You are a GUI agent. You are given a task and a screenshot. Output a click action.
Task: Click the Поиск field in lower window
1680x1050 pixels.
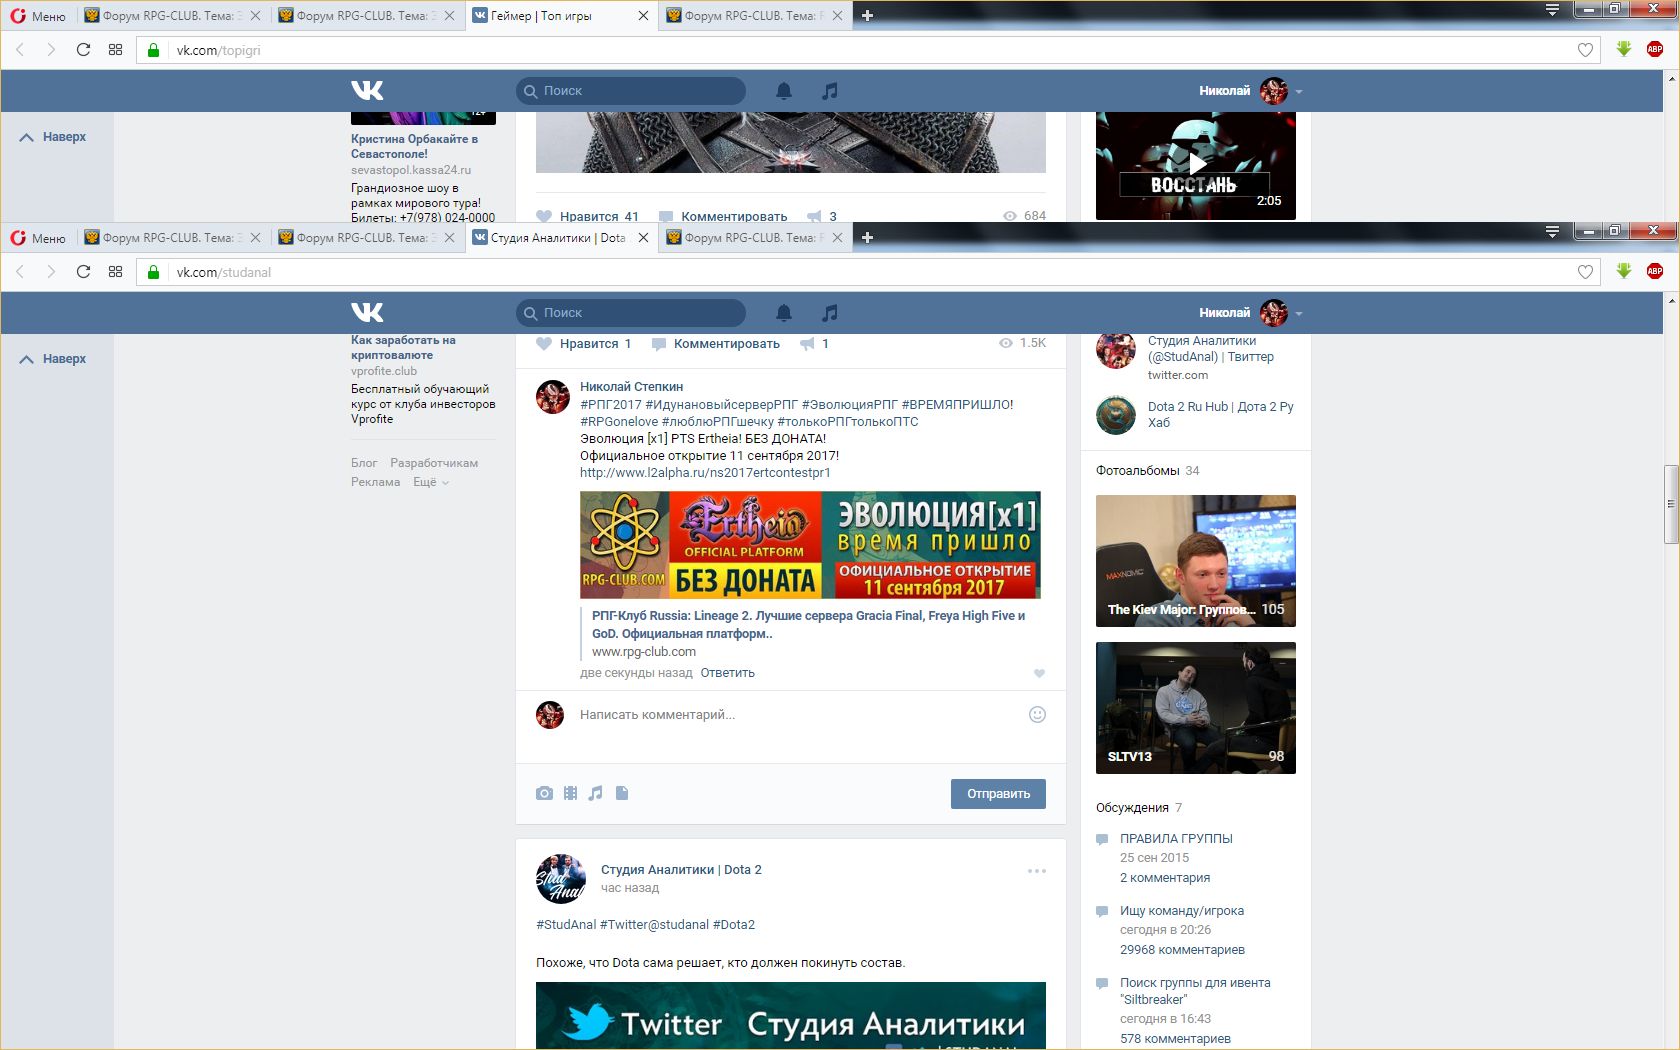click(631, 313)
